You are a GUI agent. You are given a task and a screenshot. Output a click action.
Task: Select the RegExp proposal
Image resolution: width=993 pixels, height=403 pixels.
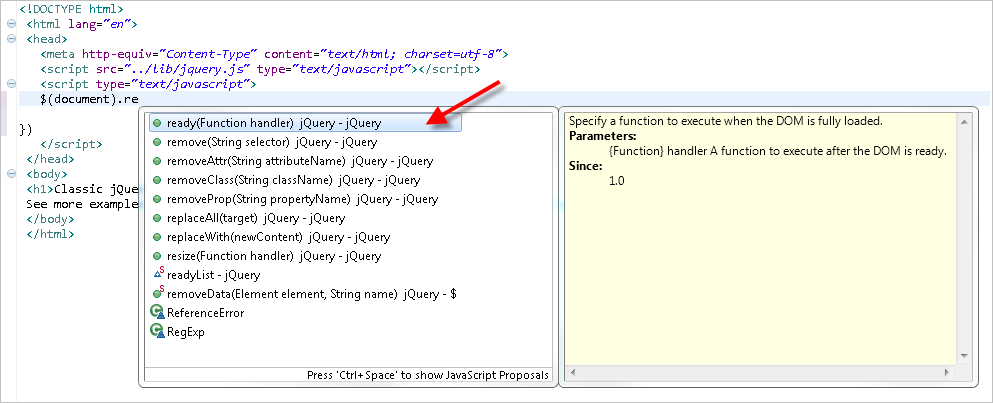[x=186, y=332]
